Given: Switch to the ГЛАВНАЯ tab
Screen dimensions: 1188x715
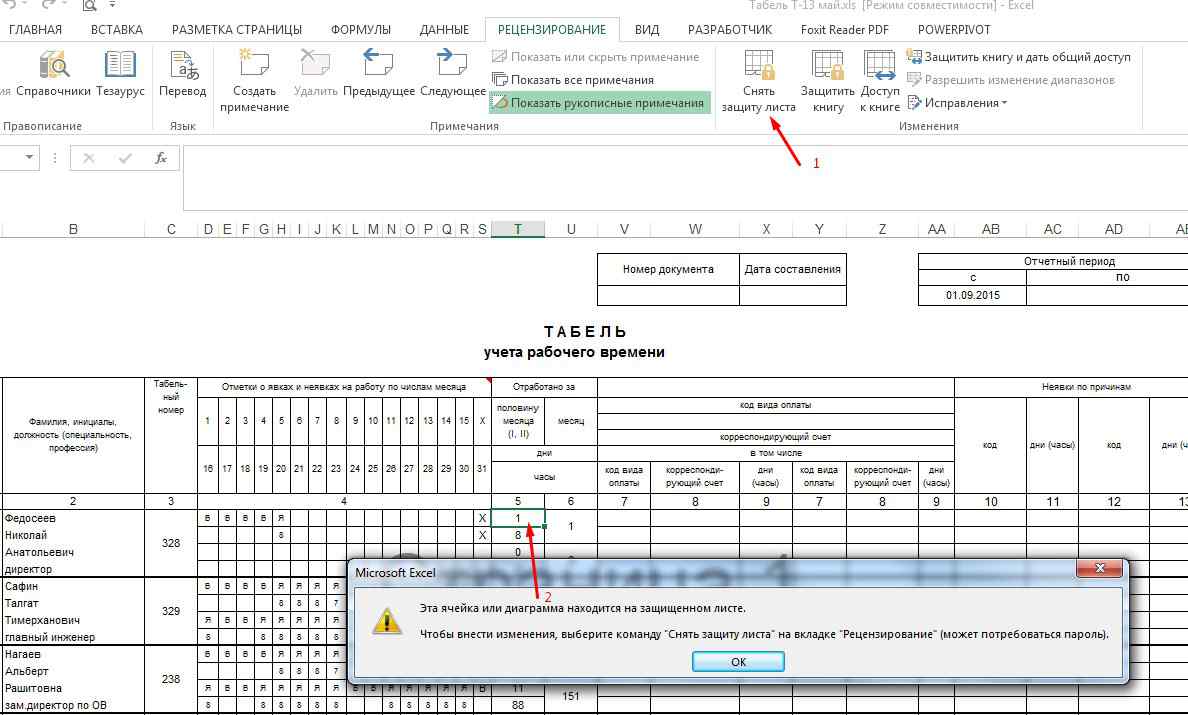Looking at the screenshot, I should pos(36,30).
